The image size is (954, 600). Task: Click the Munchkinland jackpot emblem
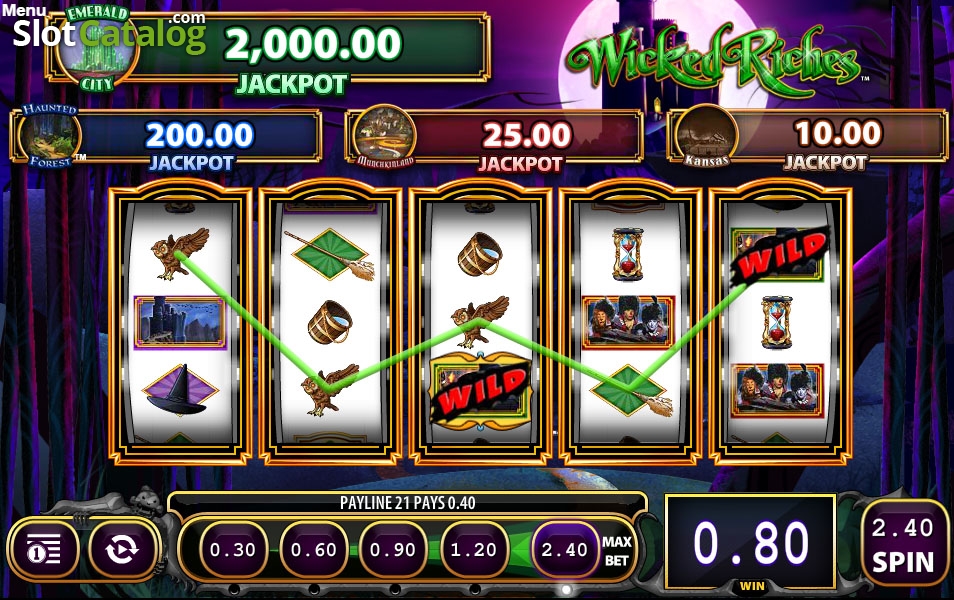385,137
